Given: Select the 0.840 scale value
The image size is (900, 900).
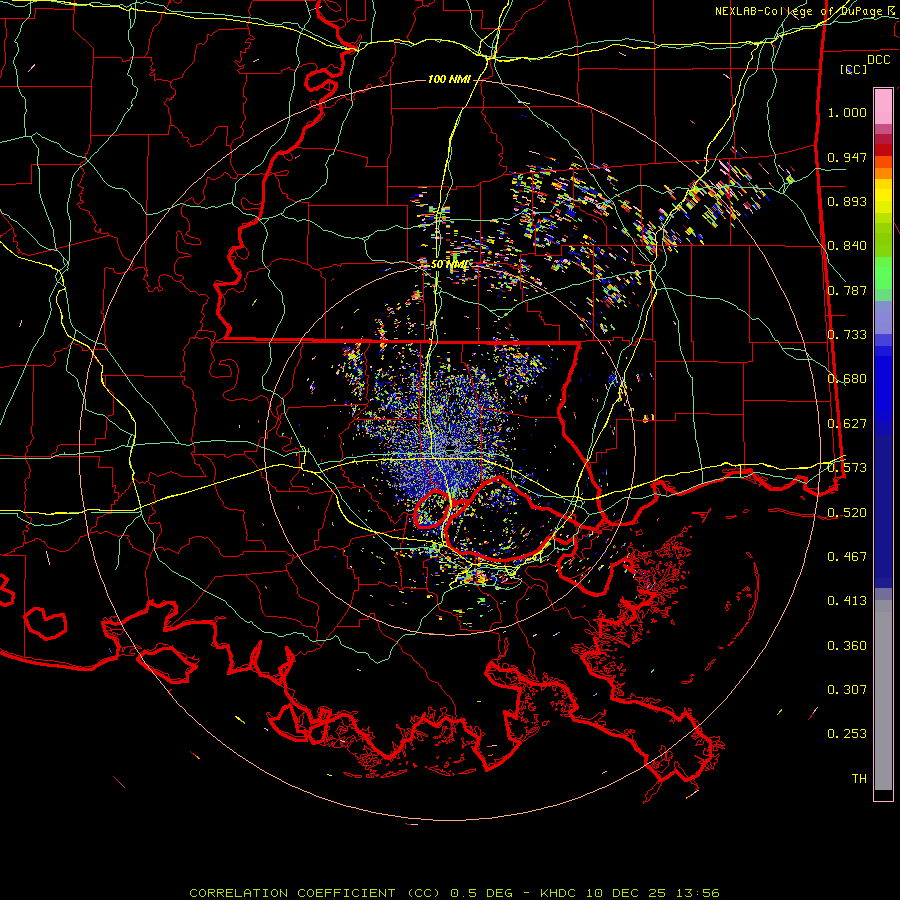Looking at the screenshot, I should (x=847, y=246).
